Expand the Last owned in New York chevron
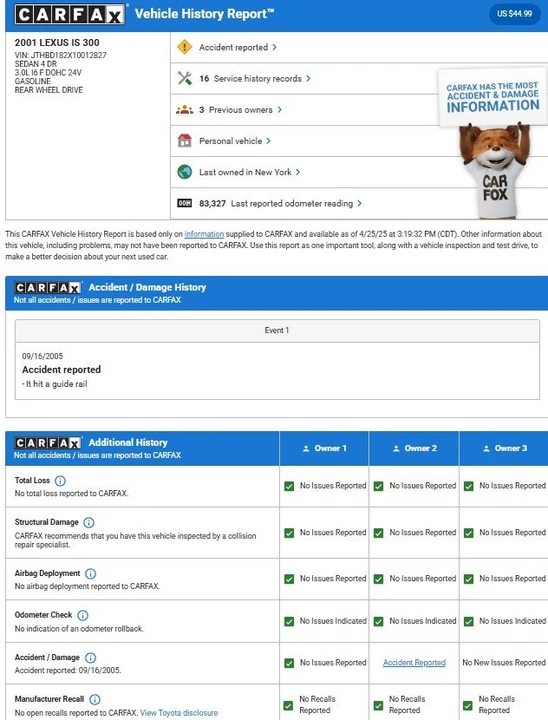The width and height of the screenshot is (548, 720). point(298,172)
